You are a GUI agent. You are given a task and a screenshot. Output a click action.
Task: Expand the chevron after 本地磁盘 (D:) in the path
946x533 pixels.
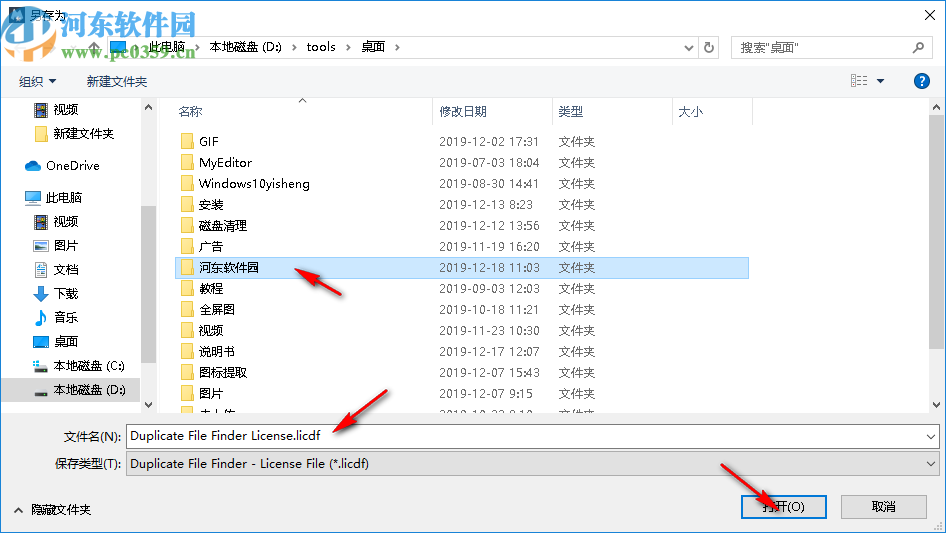(294, 47)
